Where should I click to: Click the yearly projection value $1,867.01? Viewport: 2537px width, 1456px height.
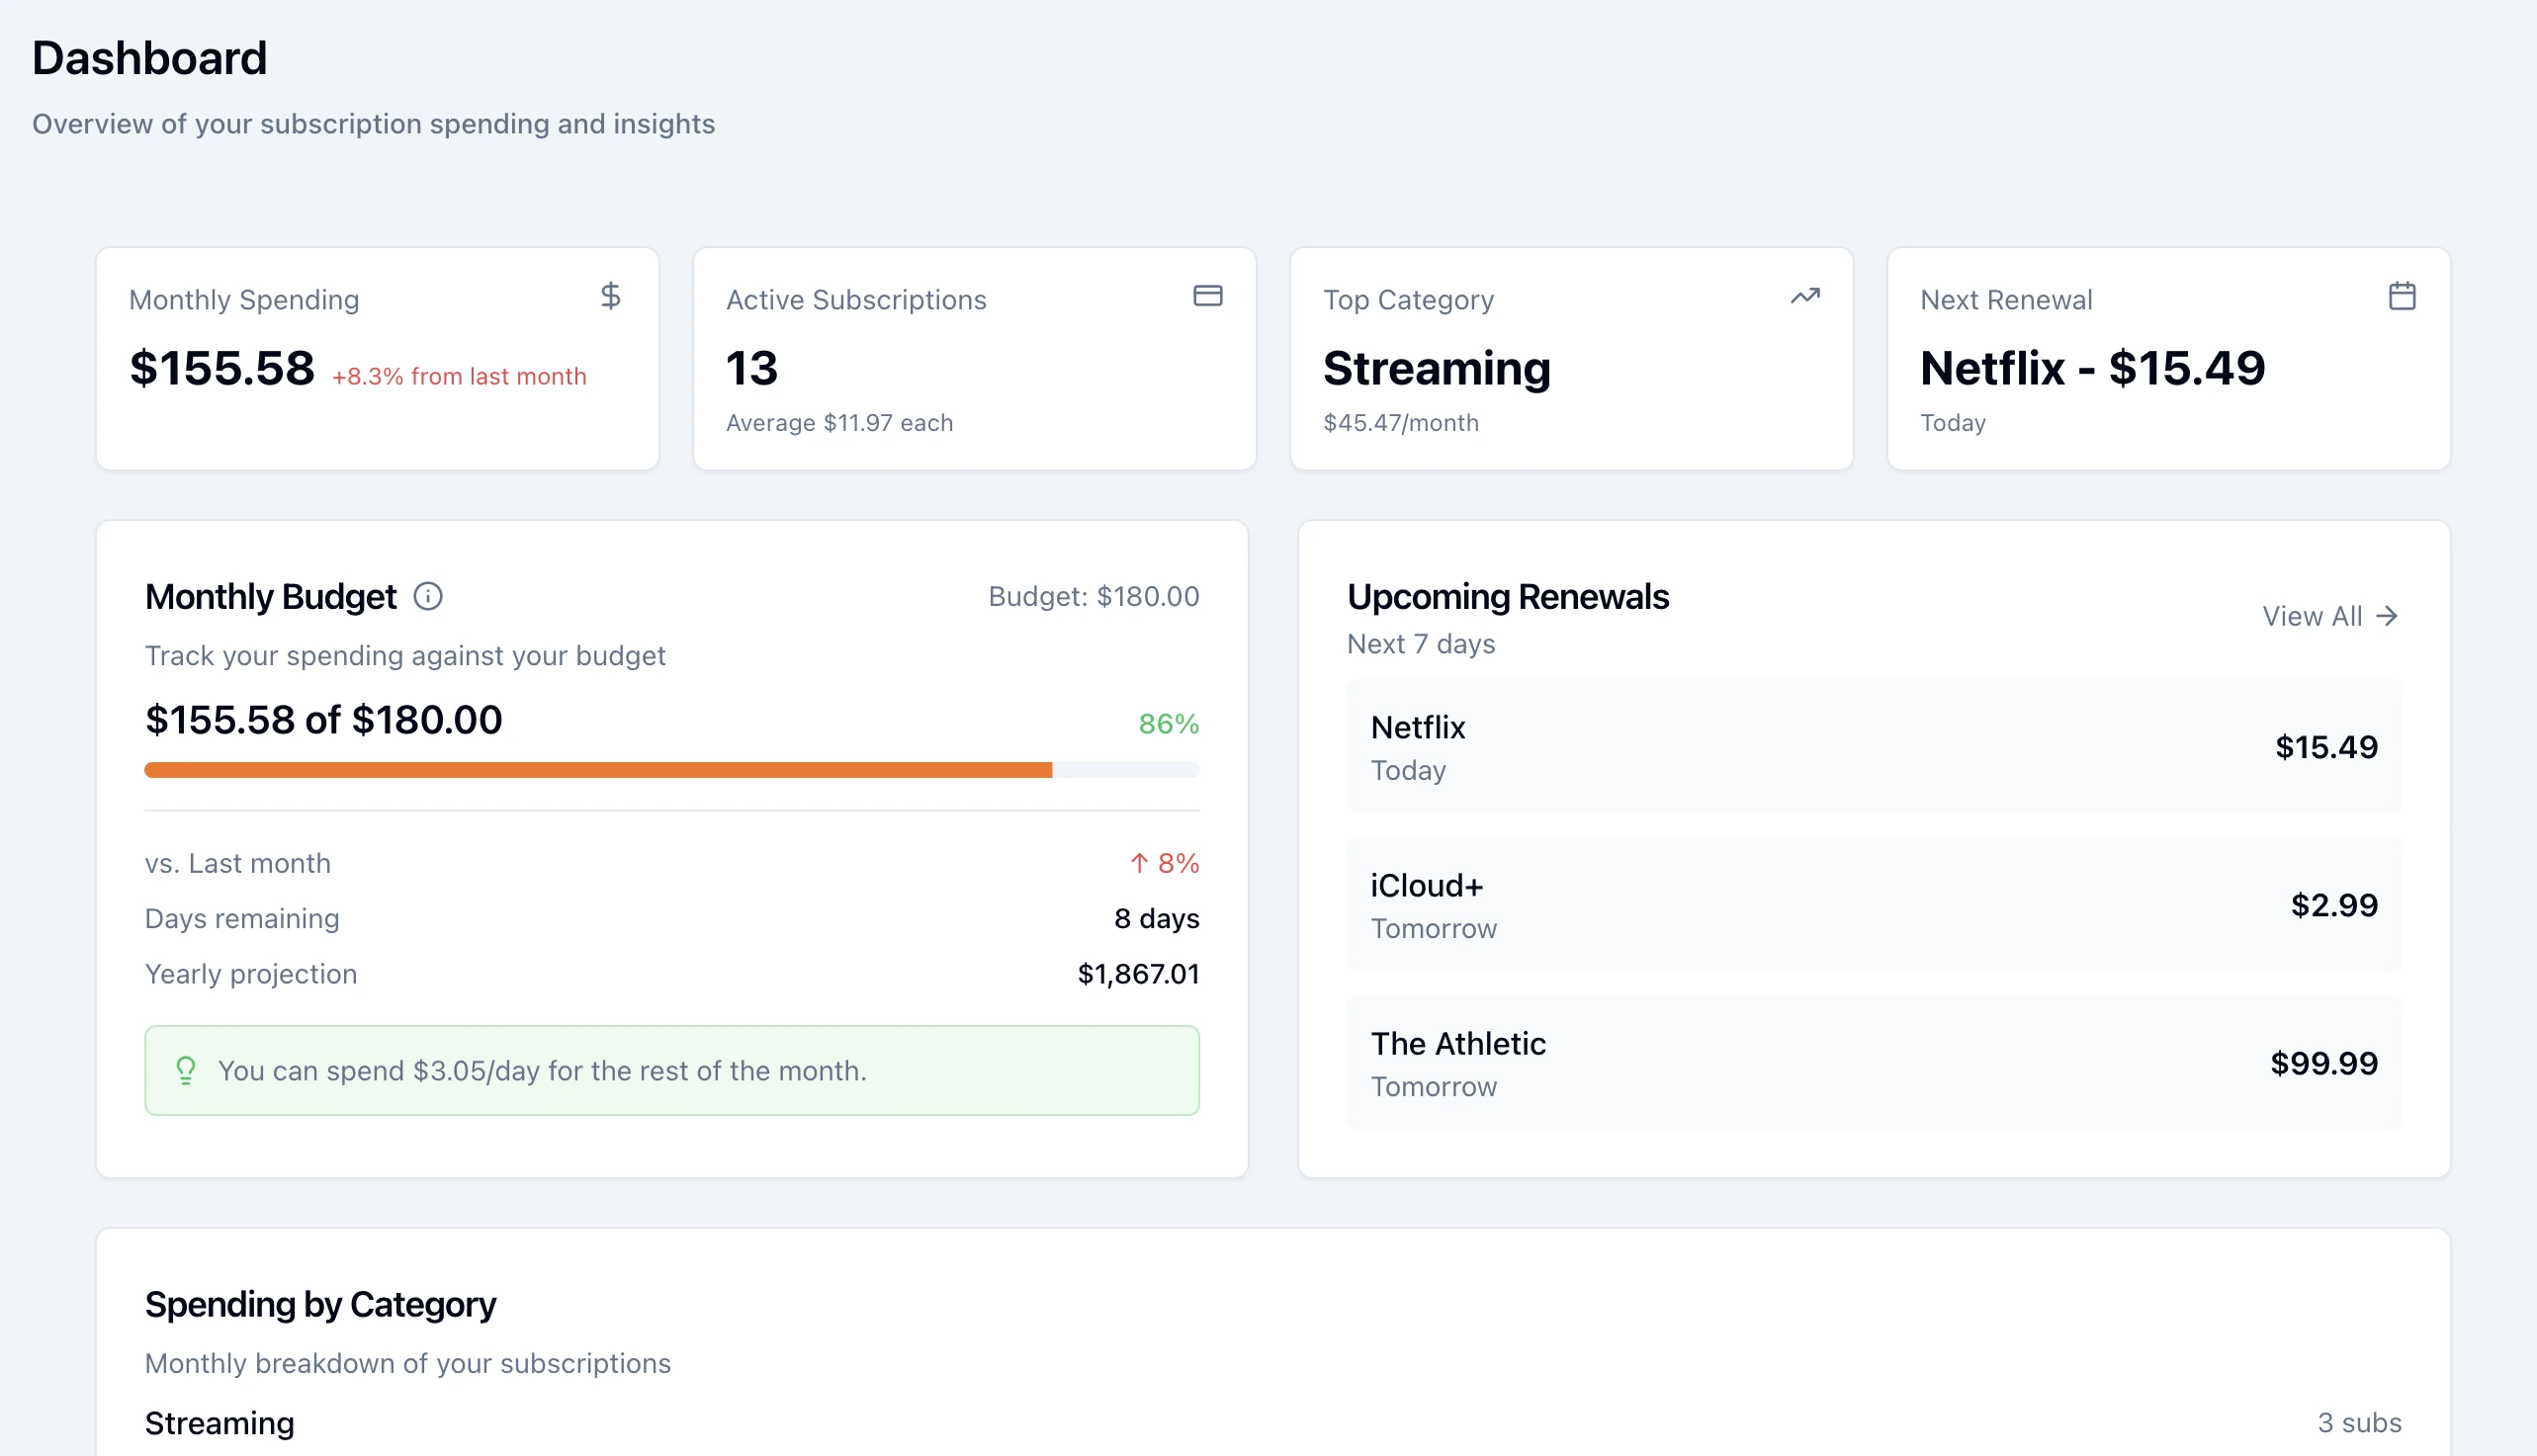point(1139,973)
